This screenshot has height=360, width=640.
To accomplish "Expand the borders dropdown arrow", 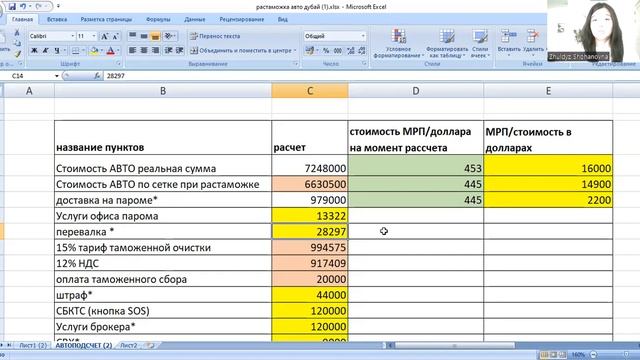I will (x=83, y=51).
